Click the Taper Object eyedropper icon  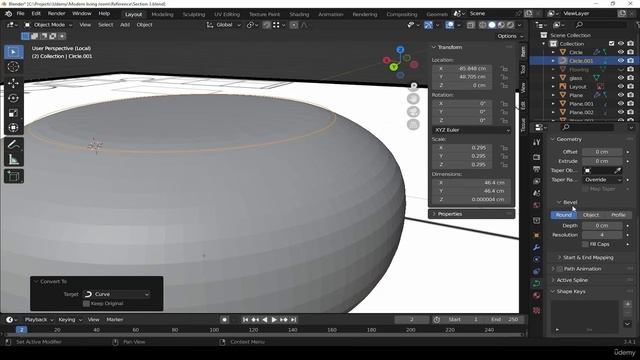click(618, 170)
